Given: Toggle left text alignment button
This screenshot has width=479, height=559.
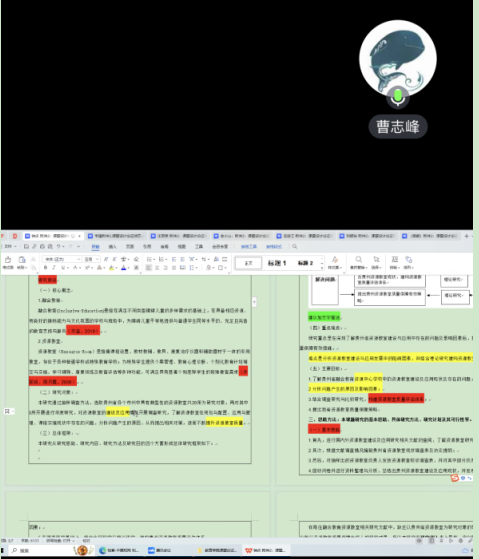Looking at the screenshot, I should [149, 268].
